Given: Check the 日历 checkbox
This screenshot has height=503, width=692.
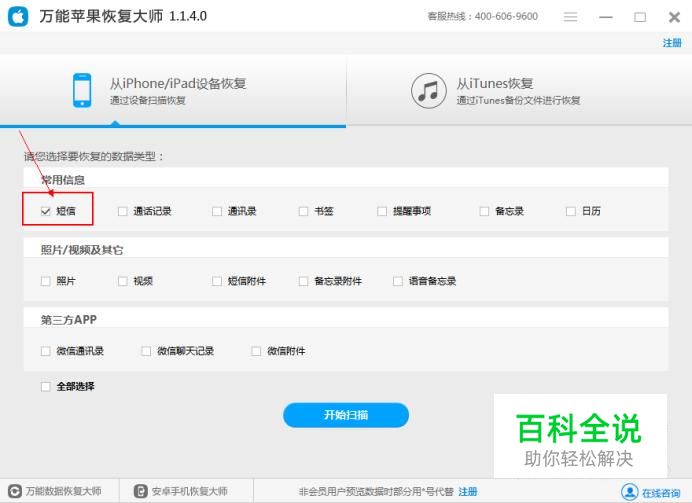Looking at the screenshot, I should 571,211.
